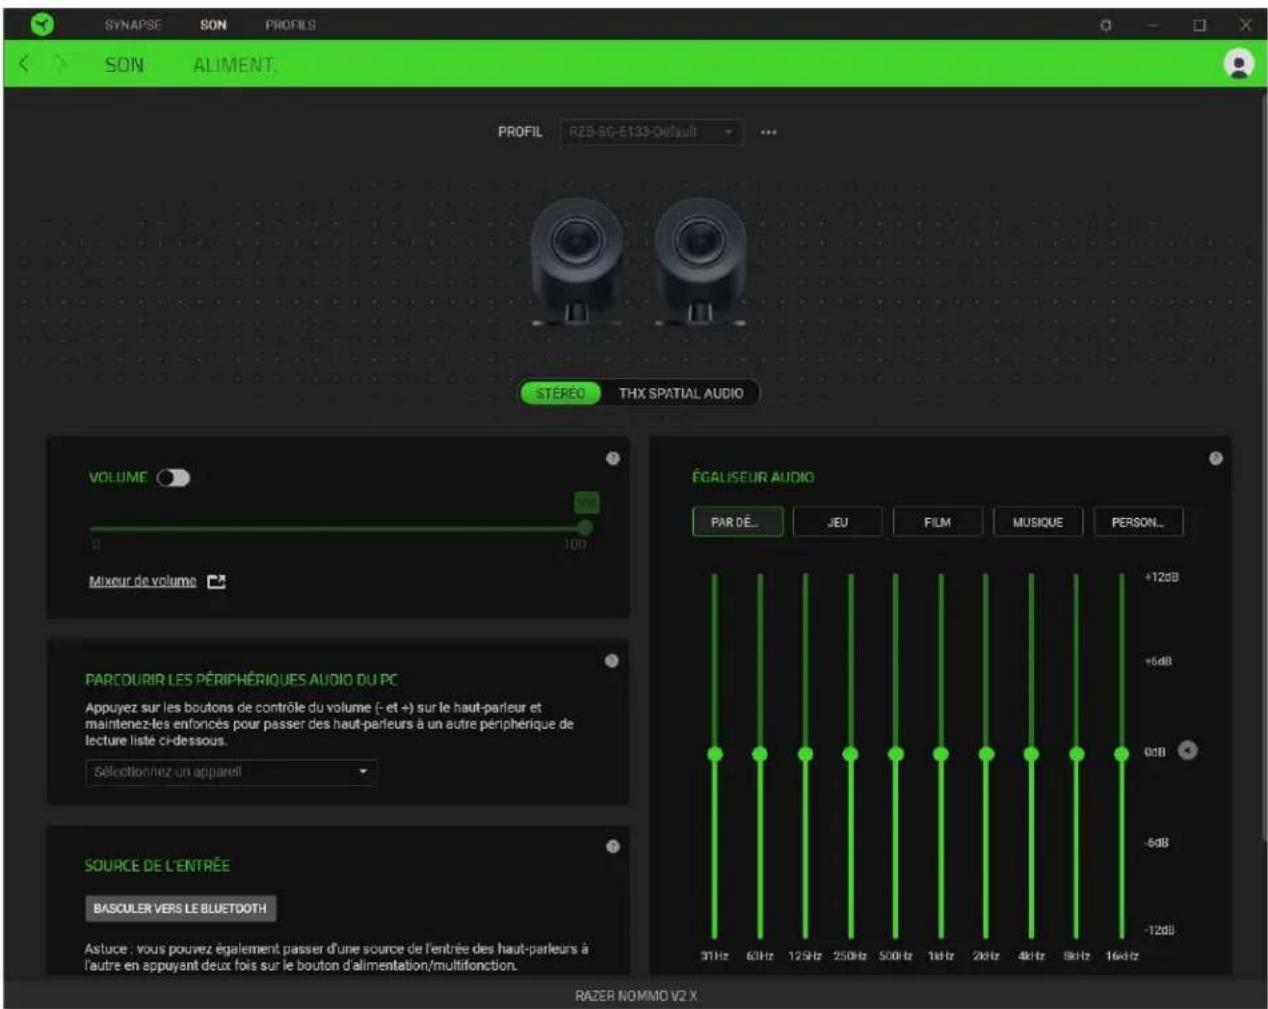This screenshot has height=1009, width=1268.
Task: Select the MUSIQUE equalizer preset
Action: point(1037,522)
